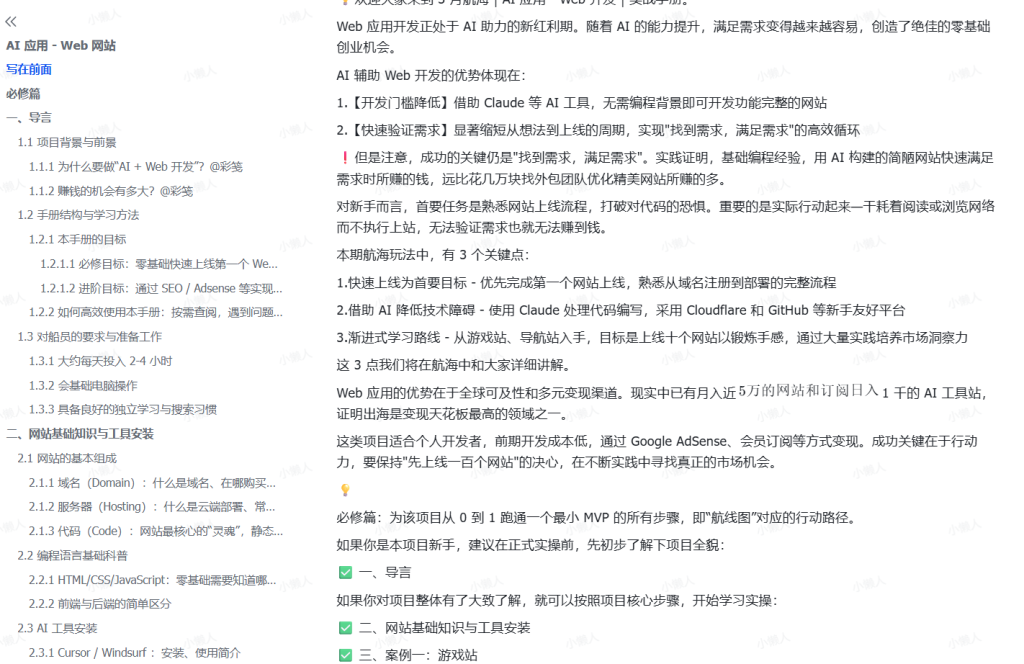Open 2.3.1 Cursor / Windsurf entry
This screenshot has height=664, width=1024.
point(134,652)
